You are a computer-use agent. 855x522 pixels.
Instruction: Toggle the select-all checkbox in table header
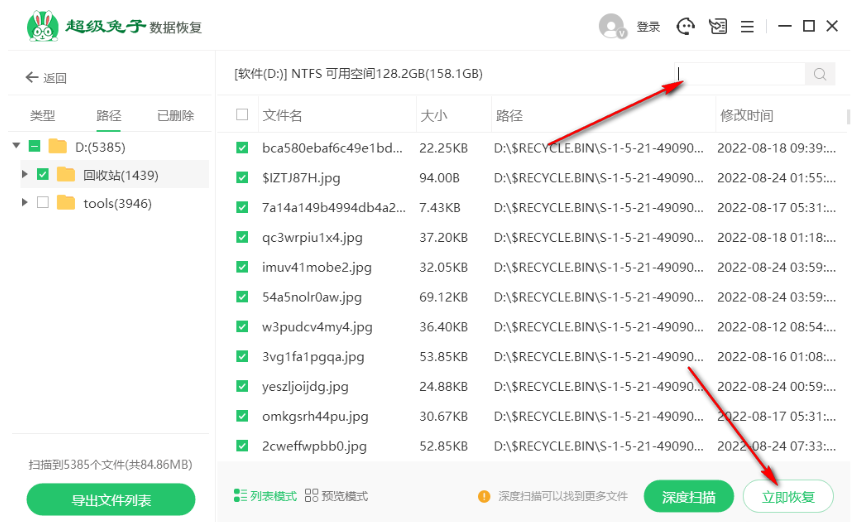(242, 115)
